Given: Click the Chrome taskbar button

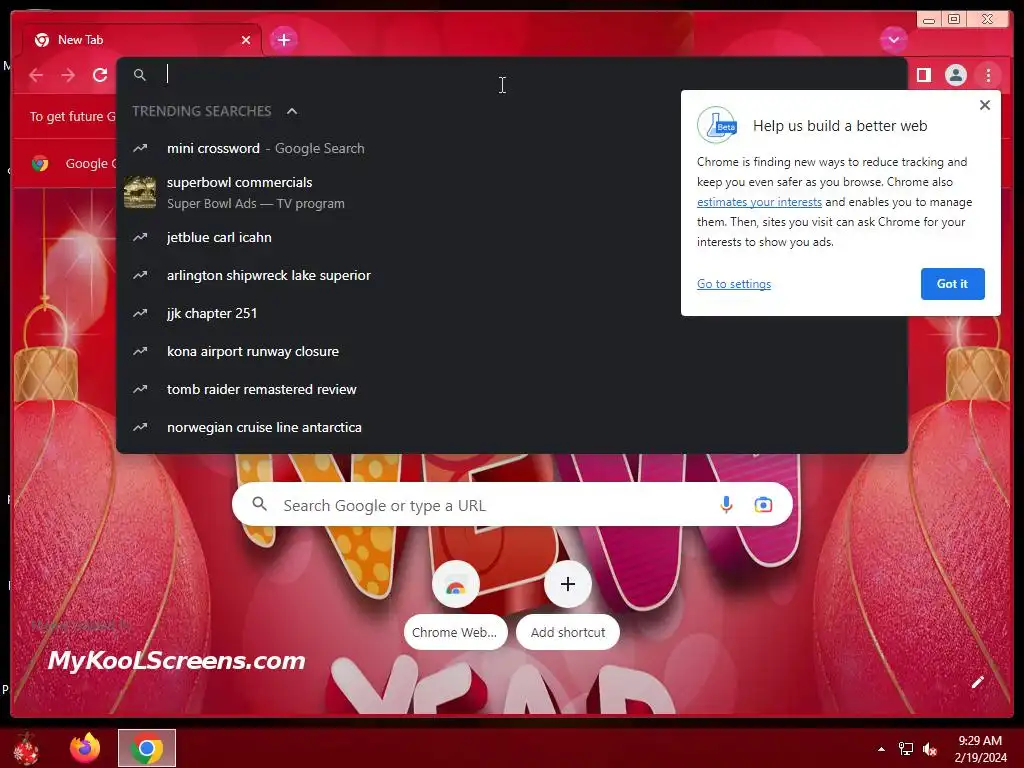Looking at the screenshot, I should click(147, 748).
